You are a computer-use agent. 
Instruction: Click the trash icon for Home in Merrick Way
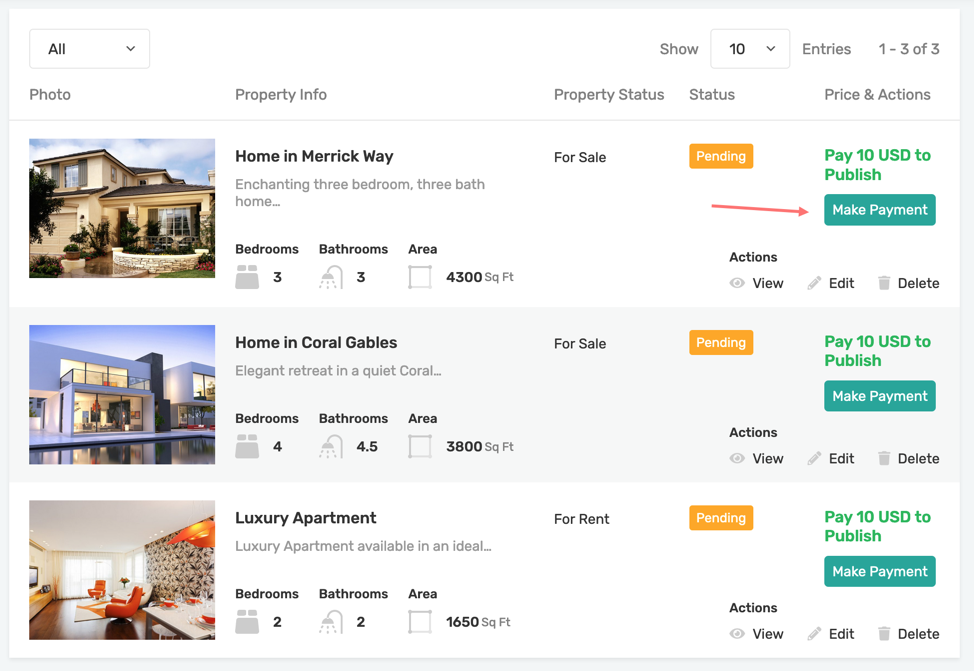884,283
